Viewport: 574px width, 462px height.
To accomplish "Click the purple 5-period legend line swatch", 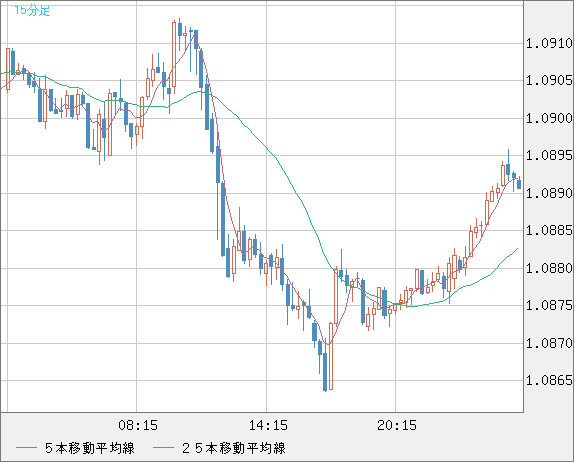I will coord(26,448).
